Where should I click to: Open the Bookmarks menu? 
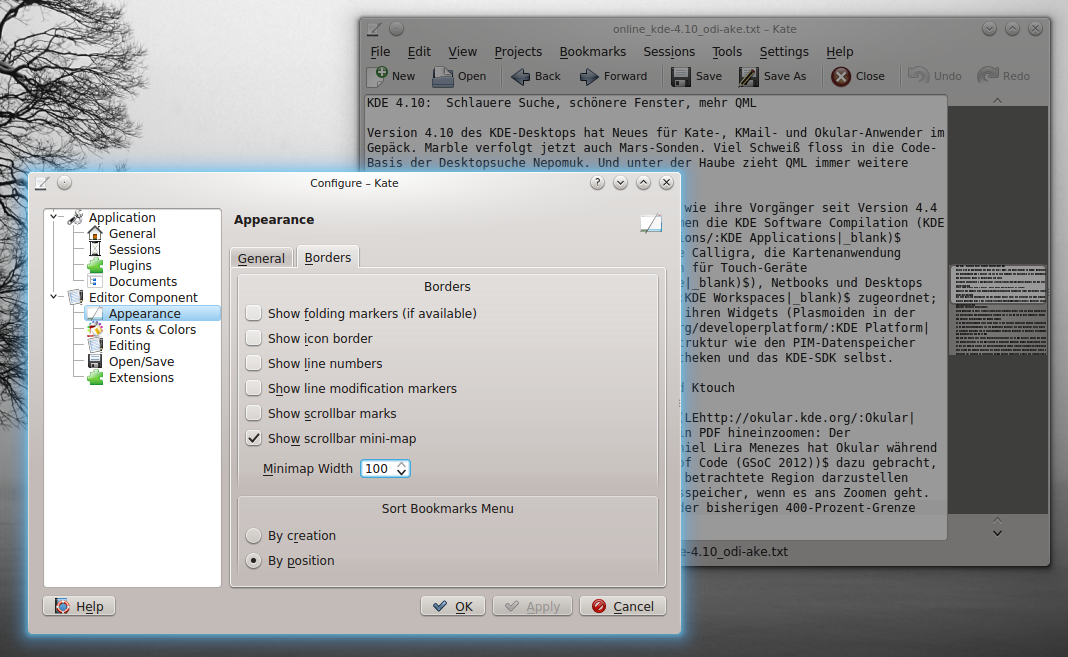click(x=592, y=52)
